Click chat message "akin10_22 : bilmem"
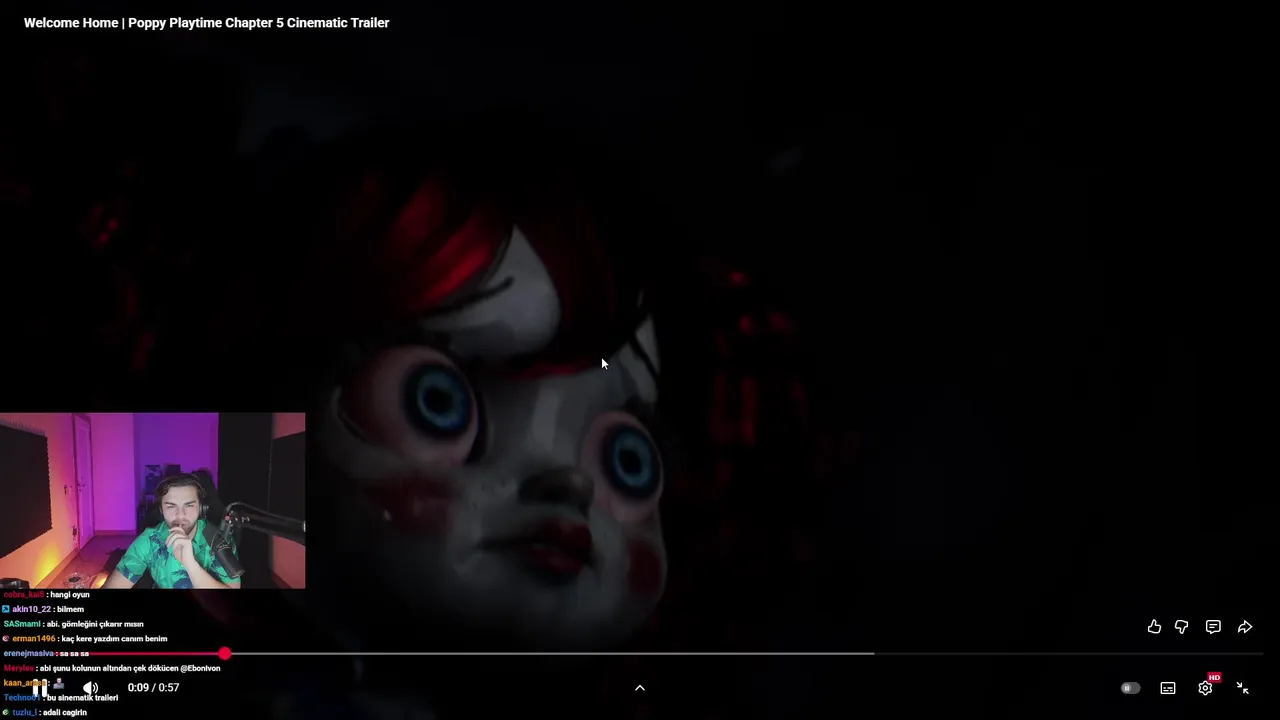The width and height of the screenshot is (1280, 720). (x=43, y=609)
